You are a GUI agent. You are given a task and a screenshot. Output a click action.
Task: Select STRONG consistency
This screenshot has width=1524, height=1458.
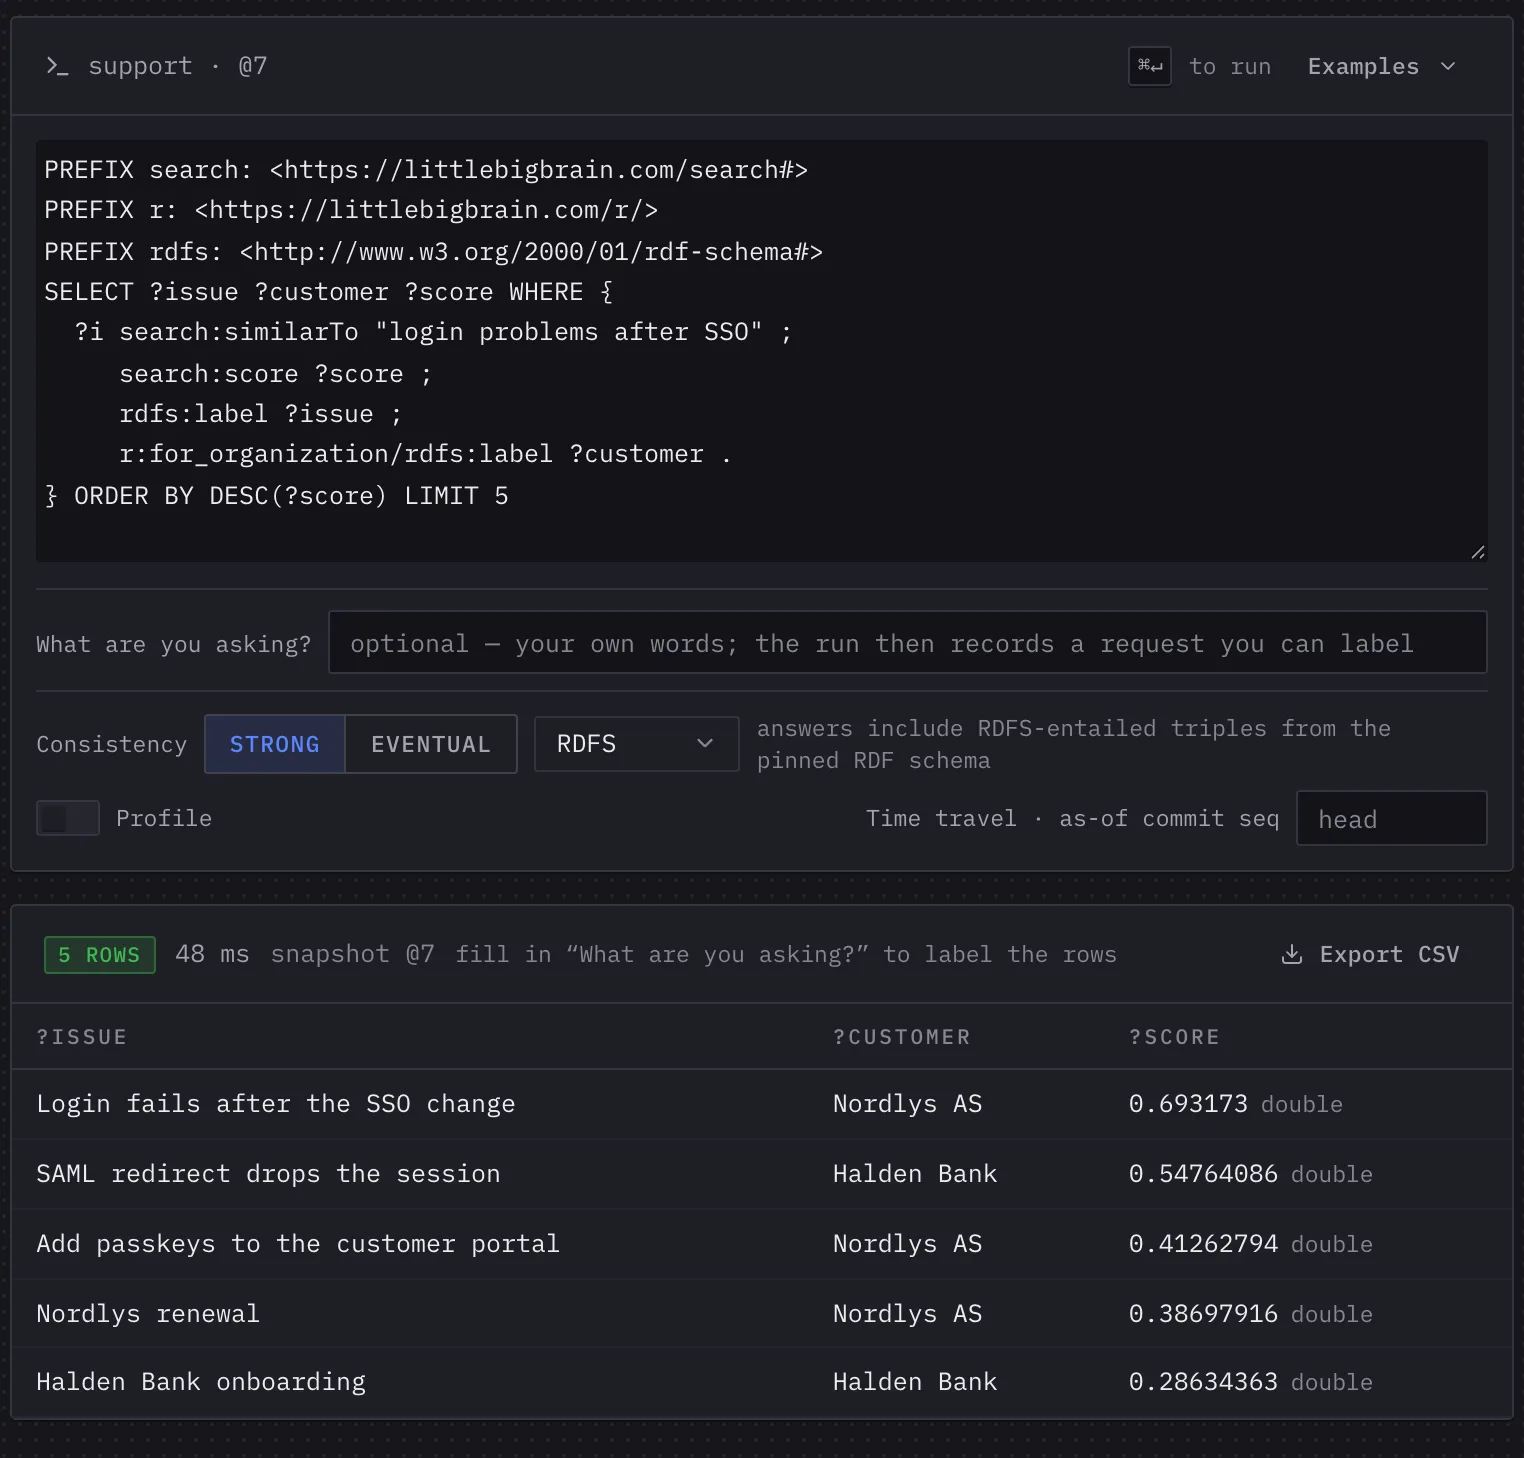275,744
